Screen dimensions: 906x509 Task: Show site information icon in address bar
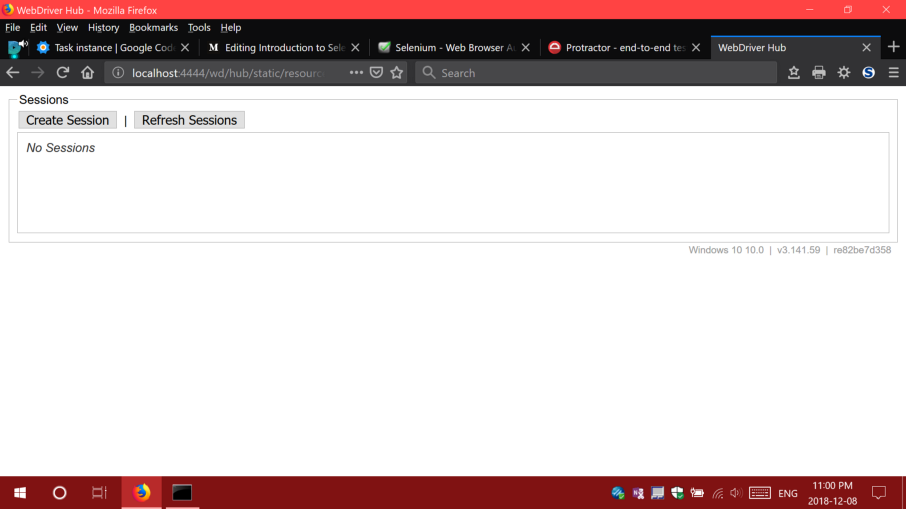[118, 73]
